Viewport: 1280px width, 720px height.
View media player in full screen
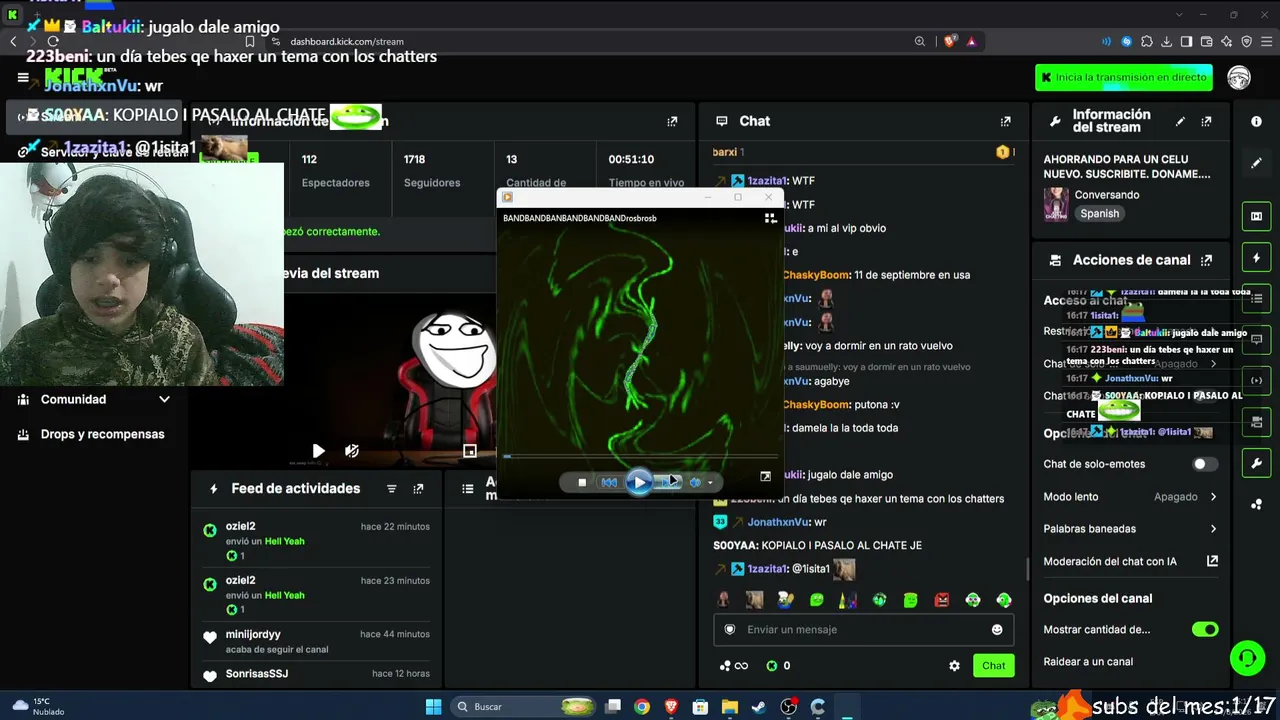tap(765, 477)
